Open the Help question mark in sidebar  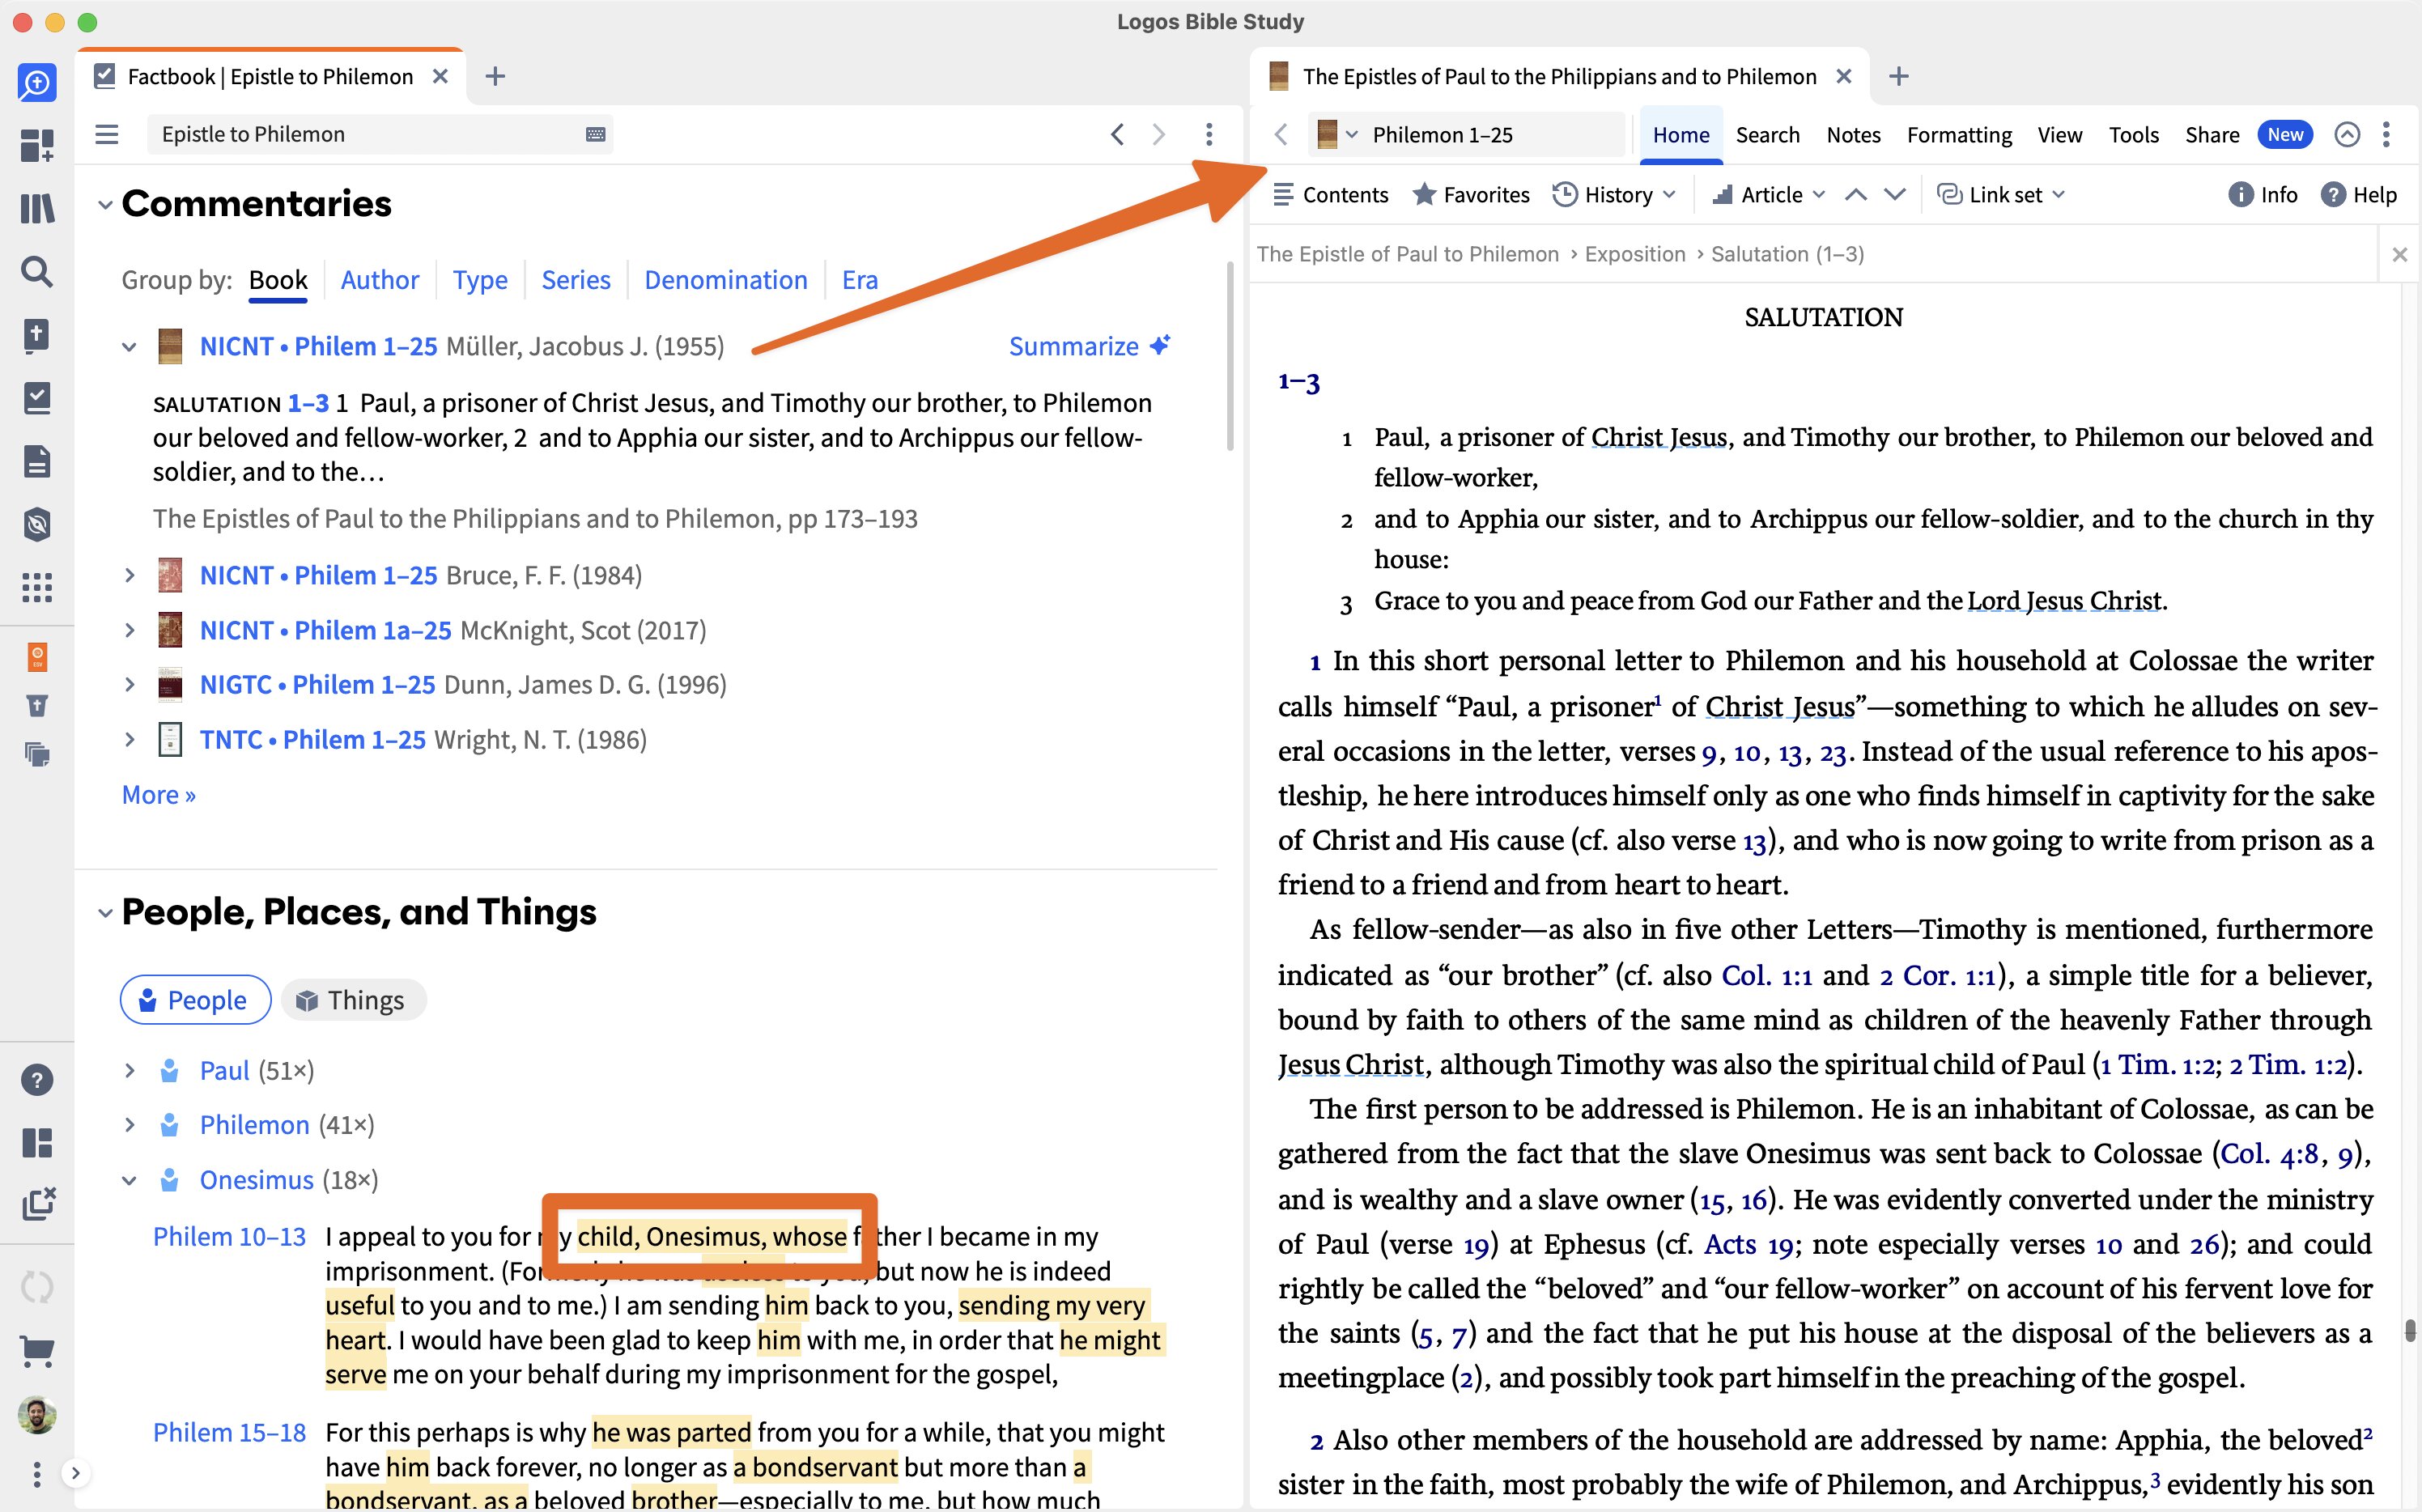point(37,1080)
